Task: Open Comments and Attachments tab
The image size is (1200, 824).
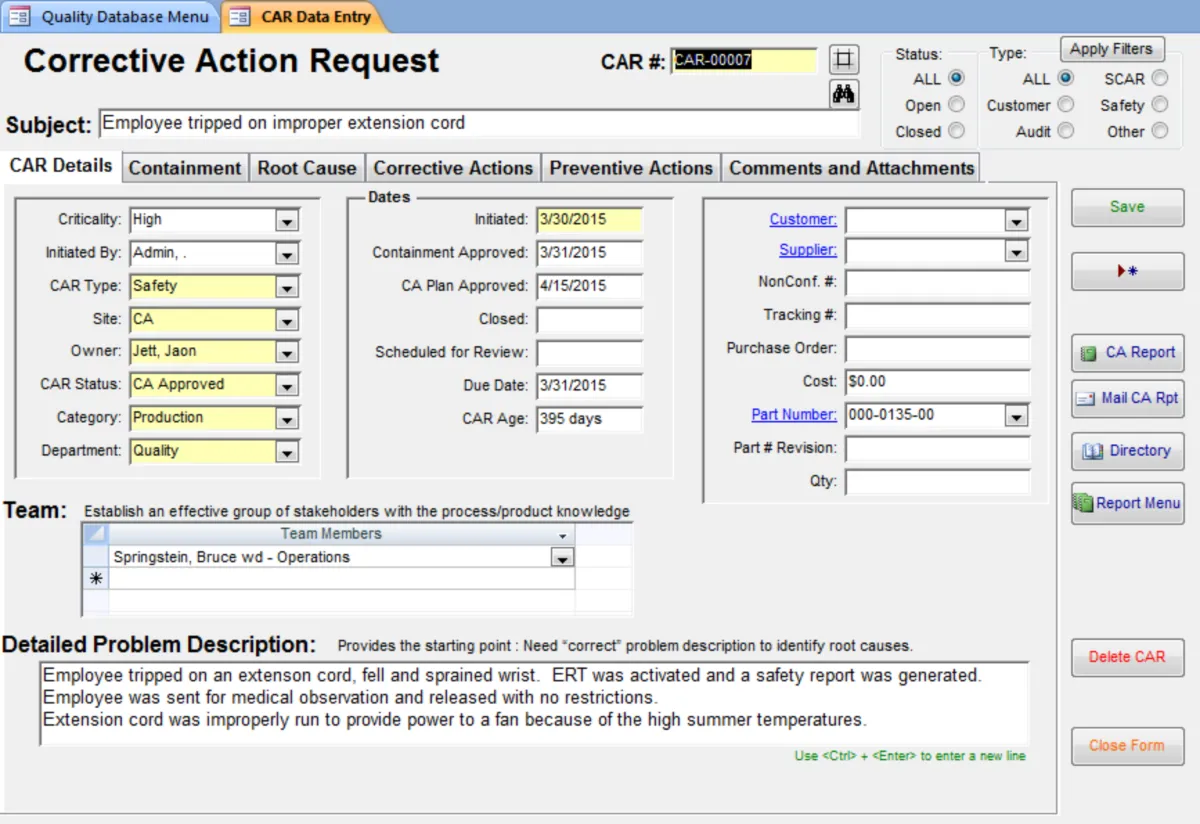Action: coord(851,168)
